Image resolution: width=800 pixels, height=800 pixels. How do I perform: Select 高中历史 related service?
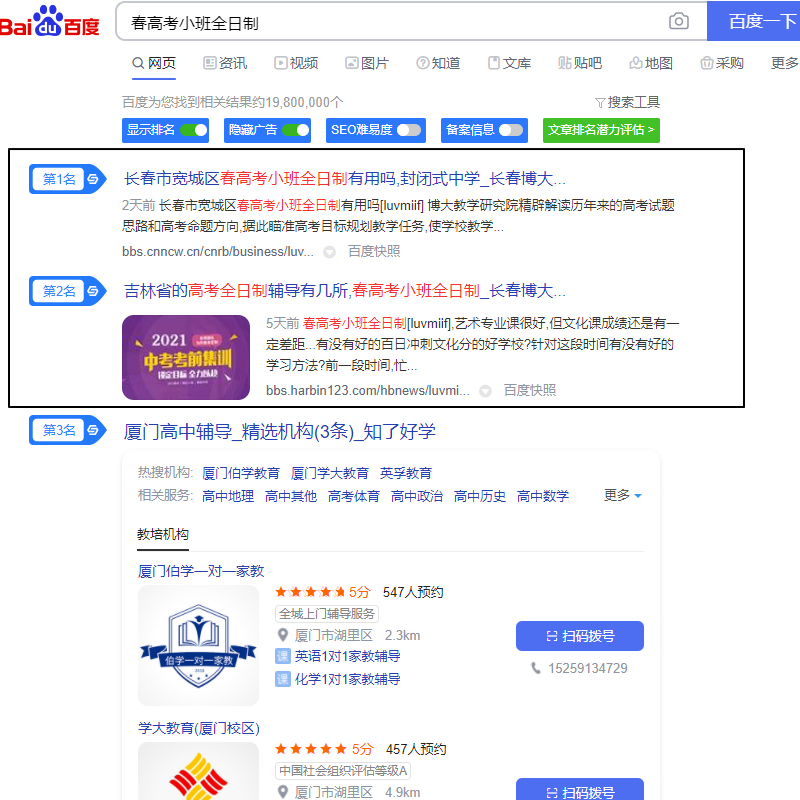[x=480, y=496]
